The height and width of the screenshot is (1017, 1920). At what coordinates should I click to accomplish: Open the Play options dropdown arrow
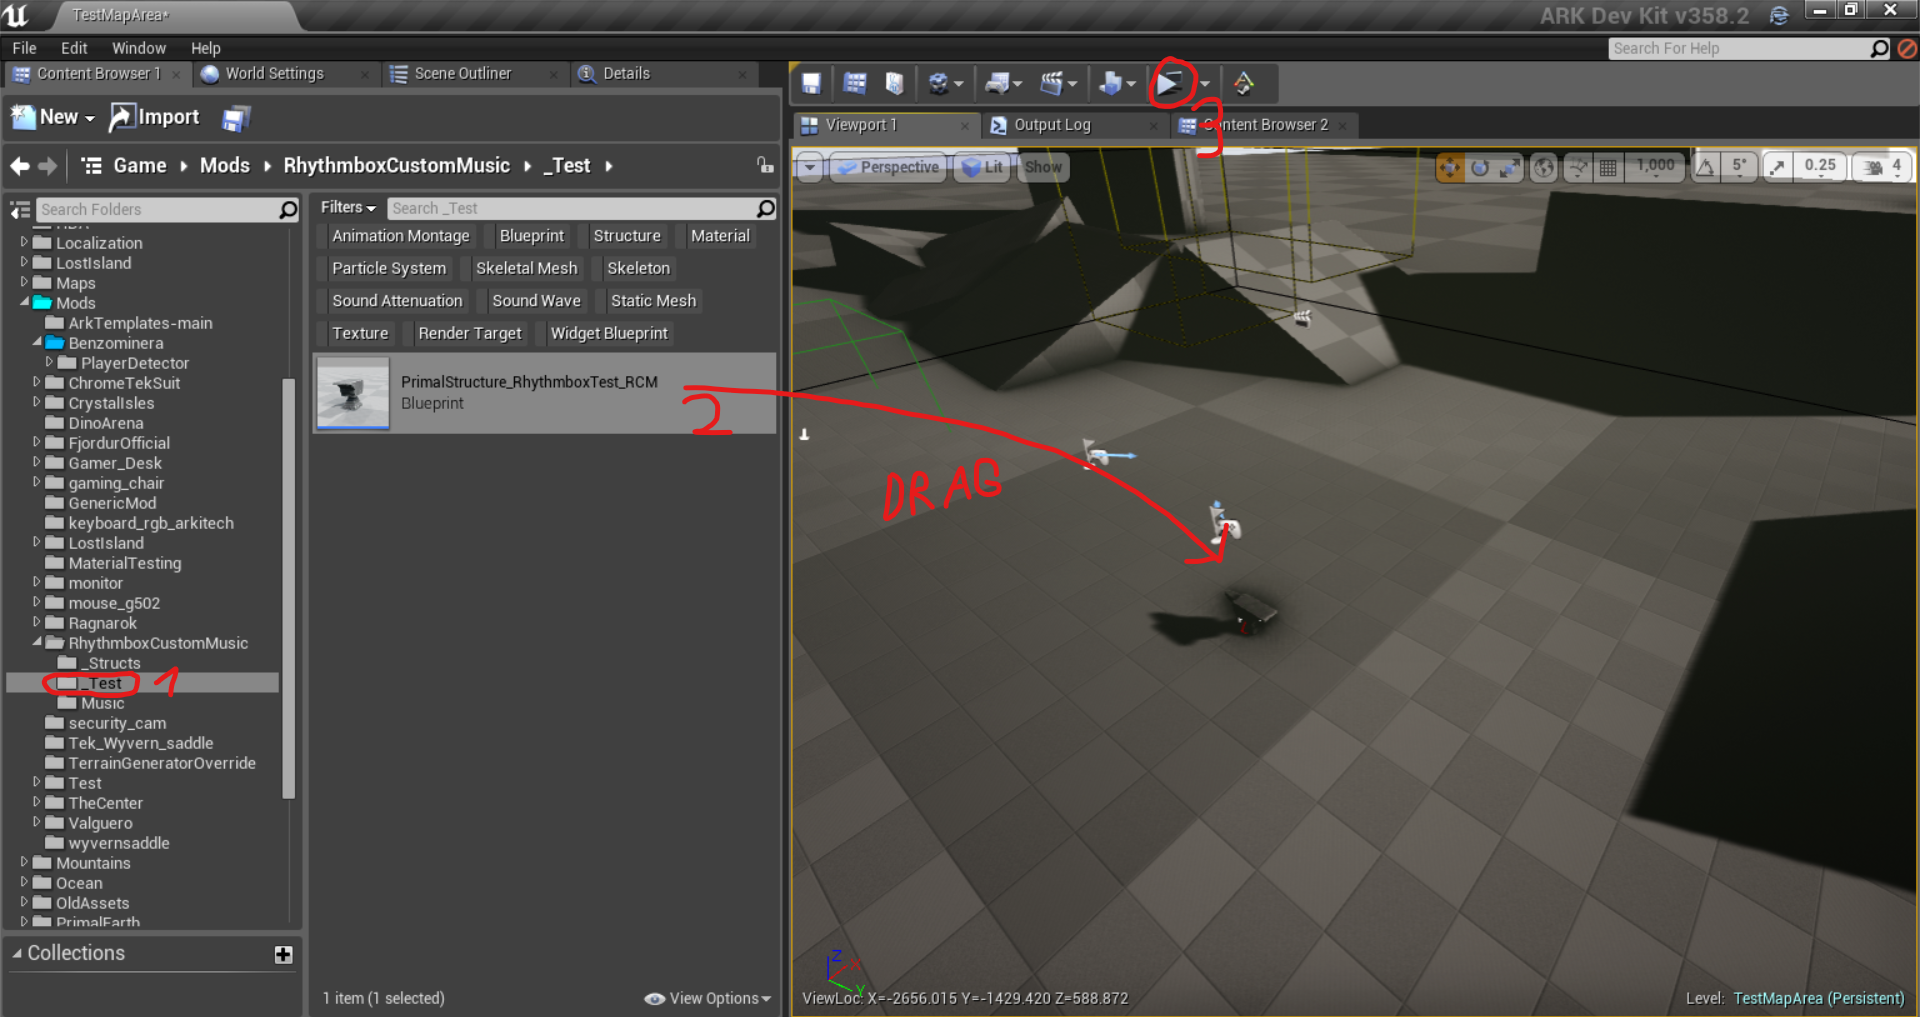pyautogui.click(x=1205, y=84)
